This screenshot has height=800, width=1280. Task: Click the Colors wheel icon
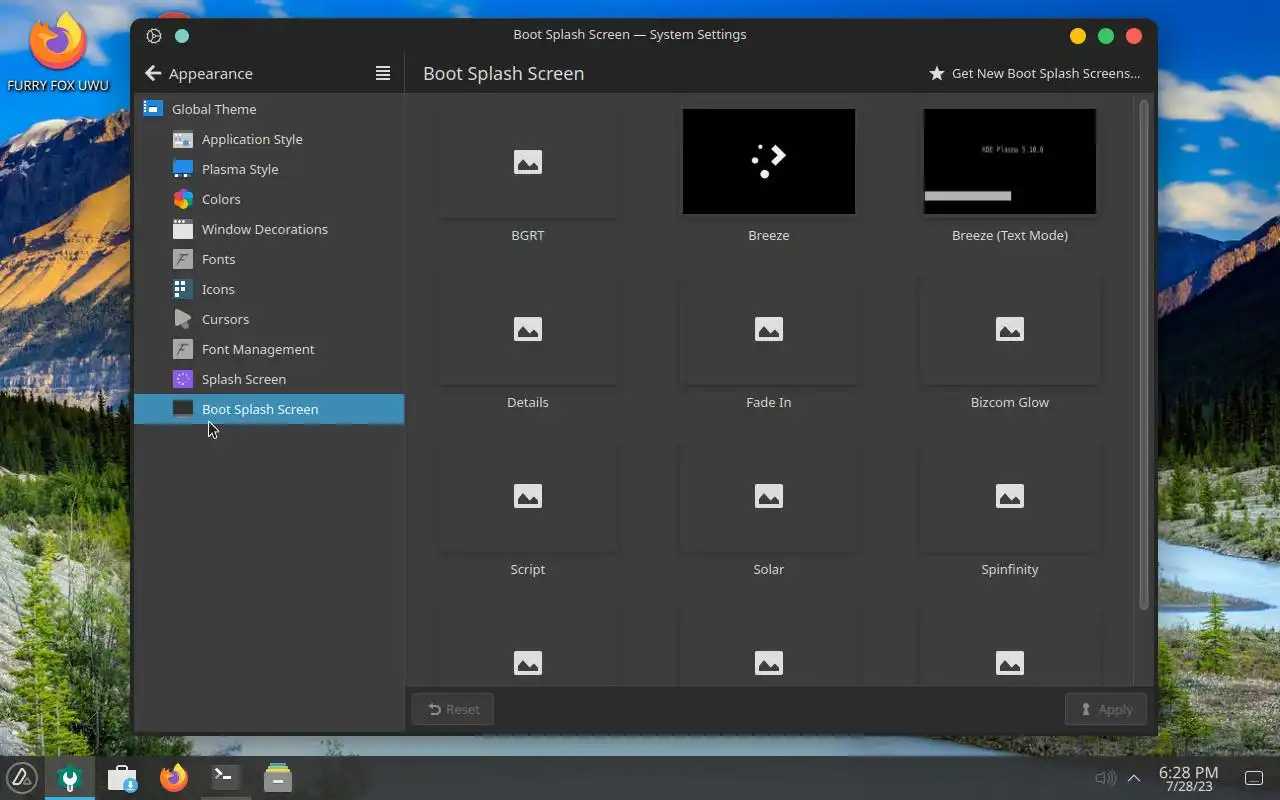click(182, 199)
